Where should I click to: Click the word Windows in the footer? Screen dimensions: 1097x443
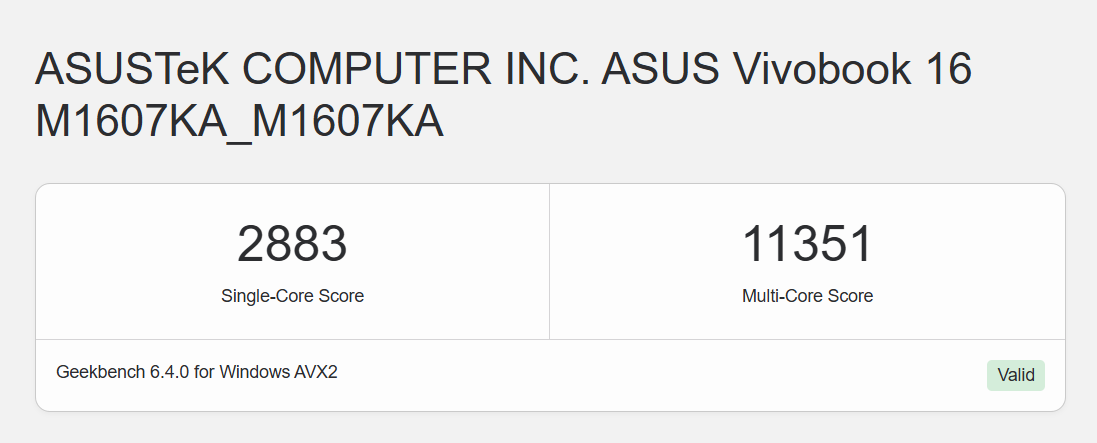tap(258, 372)
